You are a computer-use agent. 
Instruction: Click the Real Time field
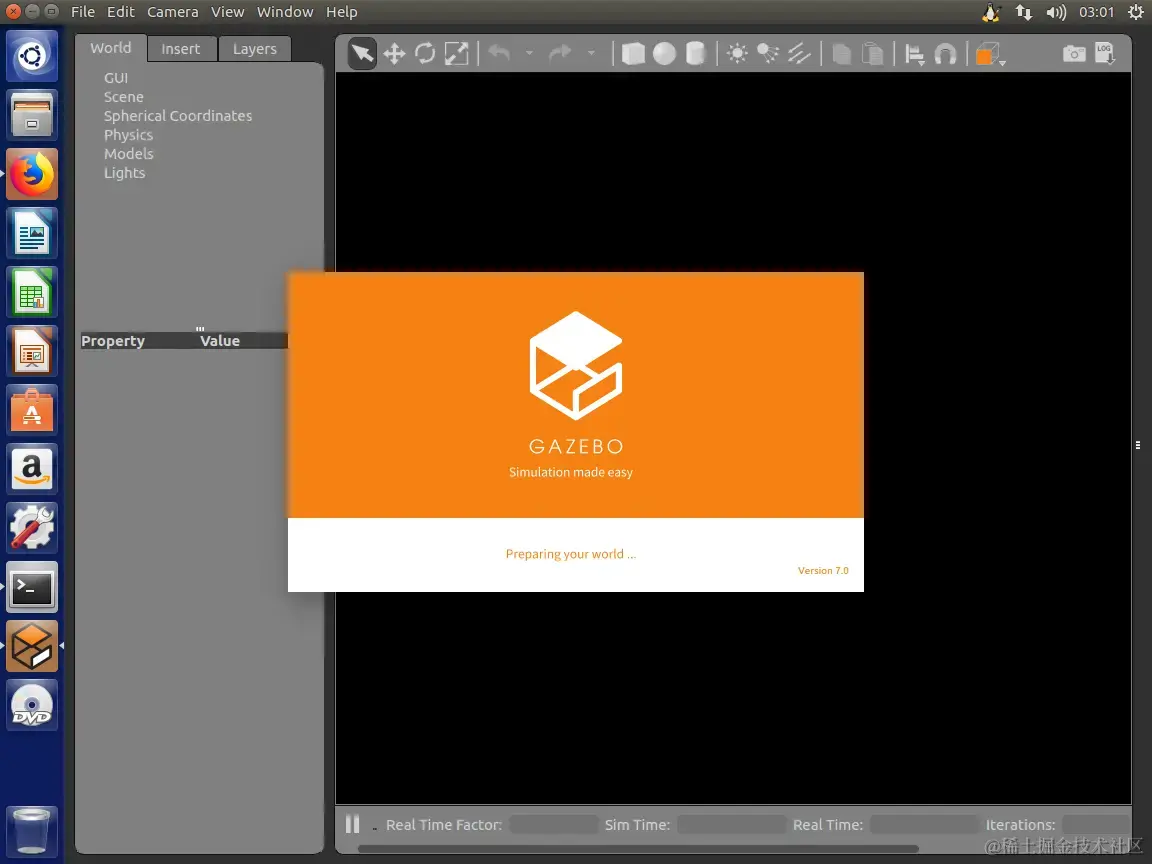(x=924, y=824)
